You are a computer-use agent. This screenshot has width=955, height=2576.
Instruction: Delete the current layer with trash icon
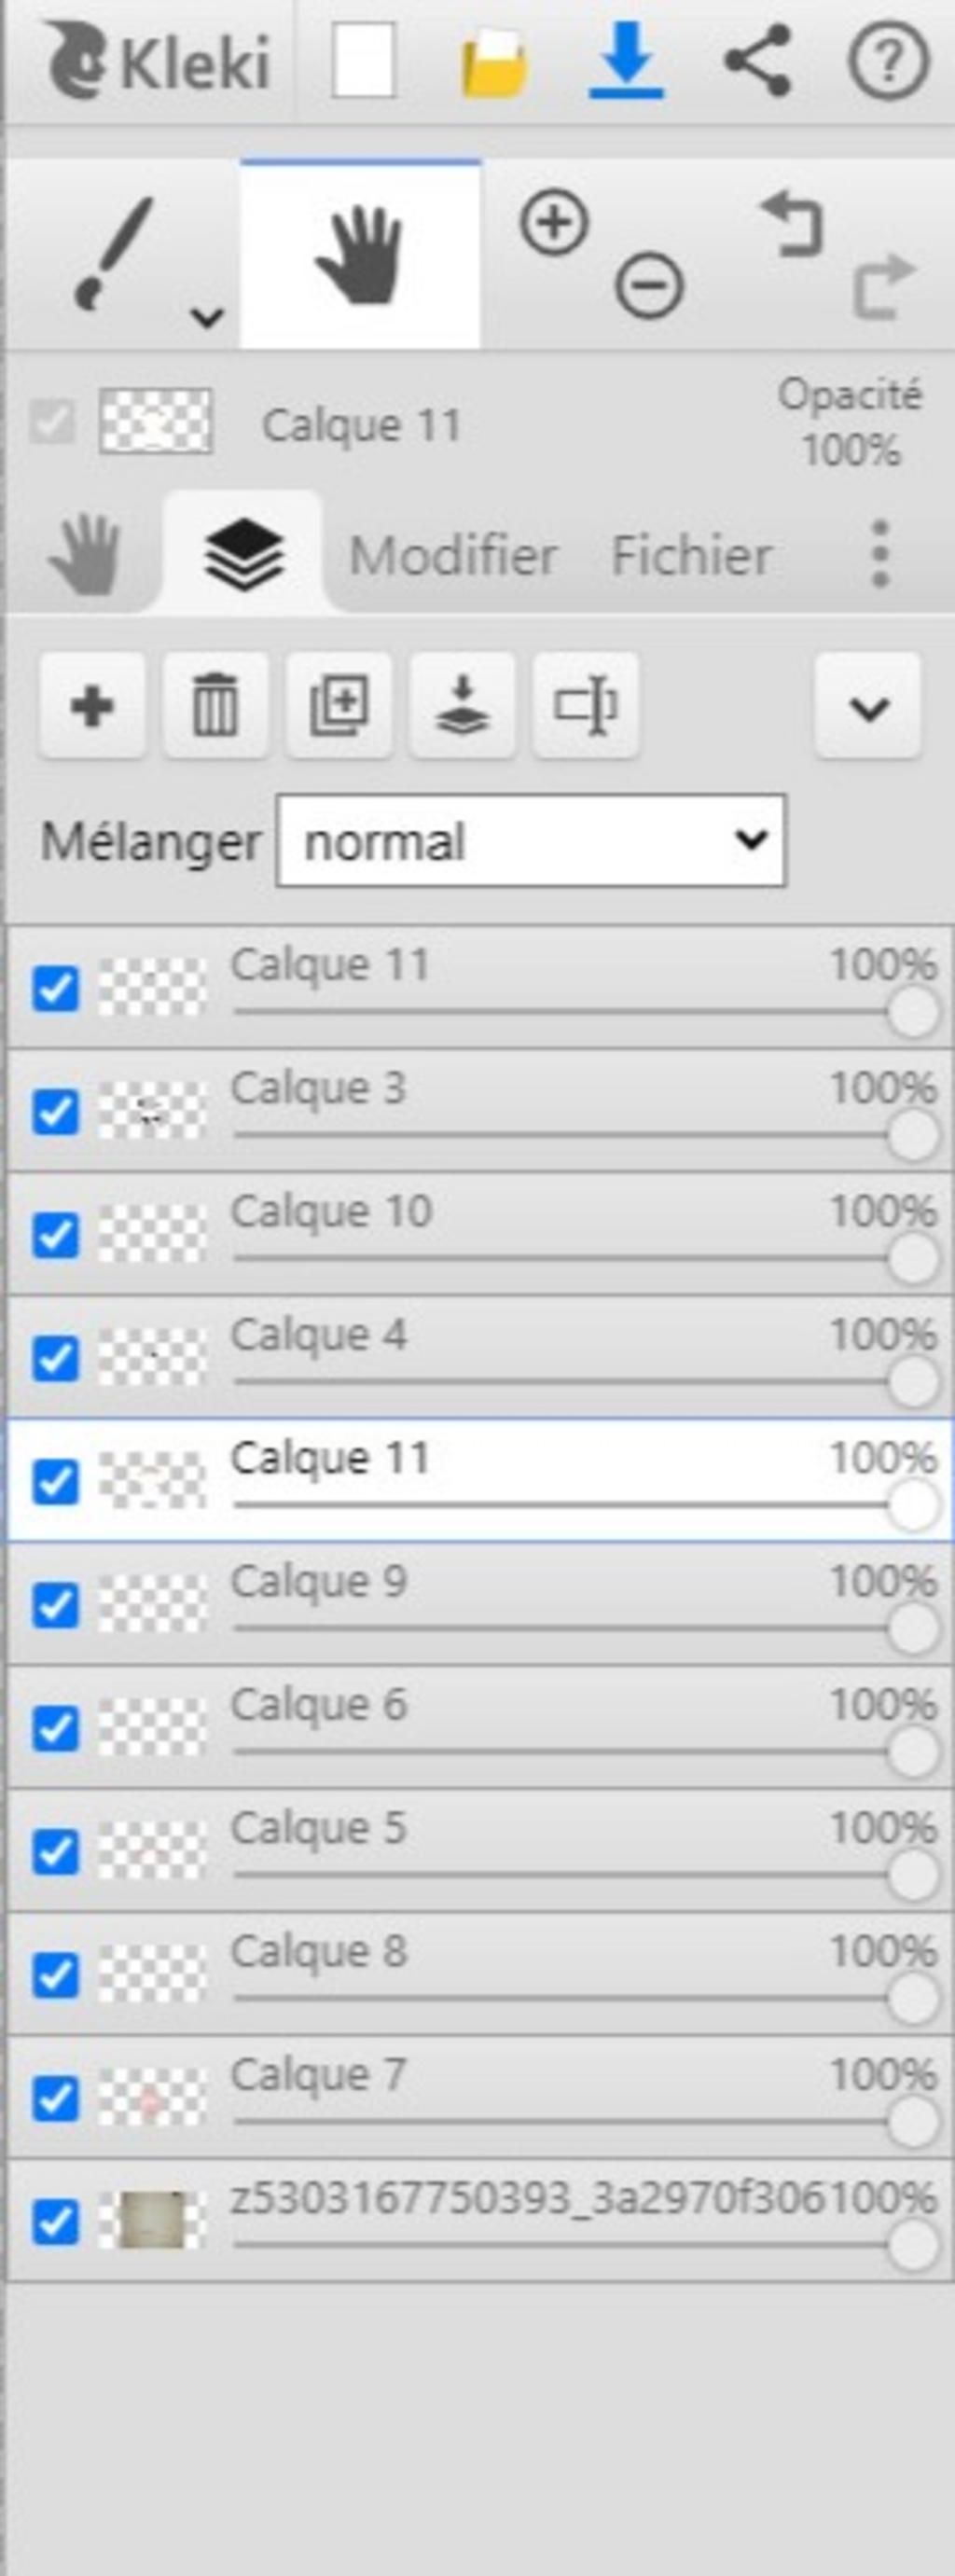point(215,707)
